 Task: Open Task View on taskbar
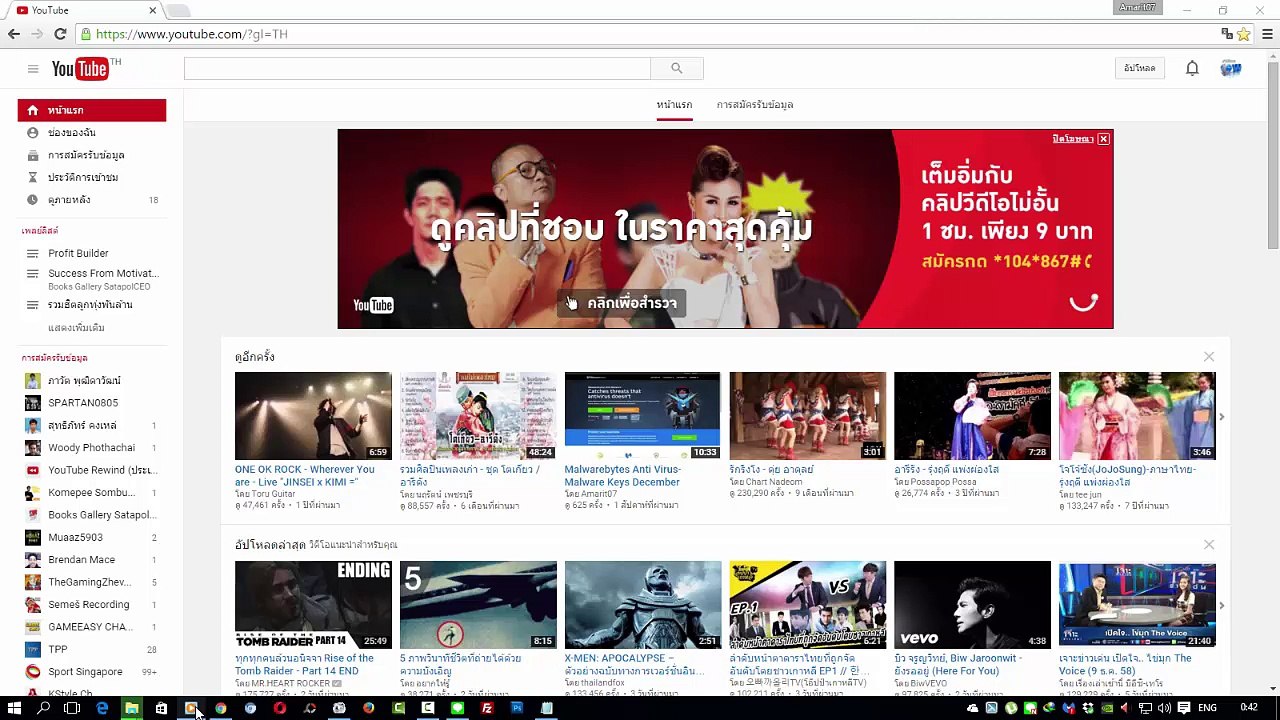(x=72, y=708)
